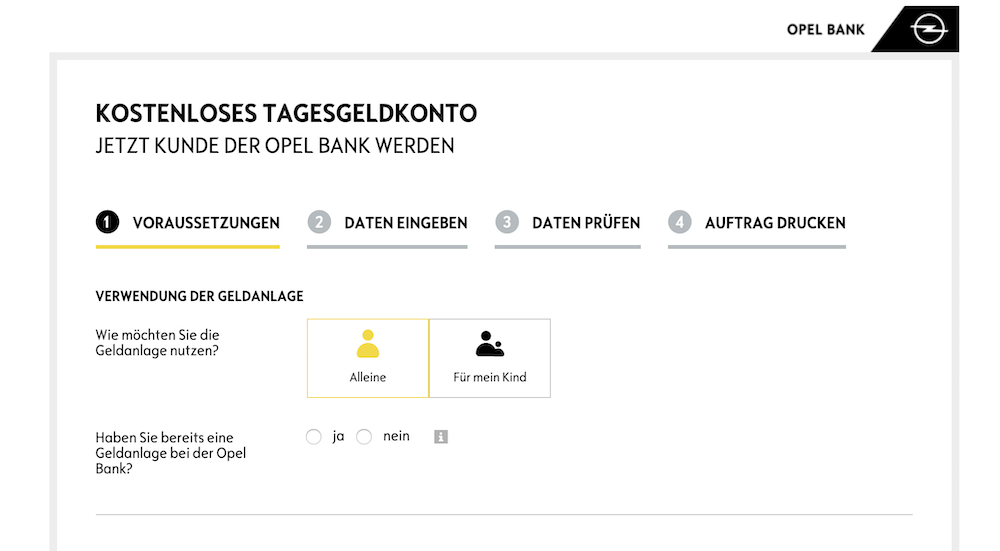Select the 'ja' radio button
This screenshot has height=551, width=1000.
313,437
